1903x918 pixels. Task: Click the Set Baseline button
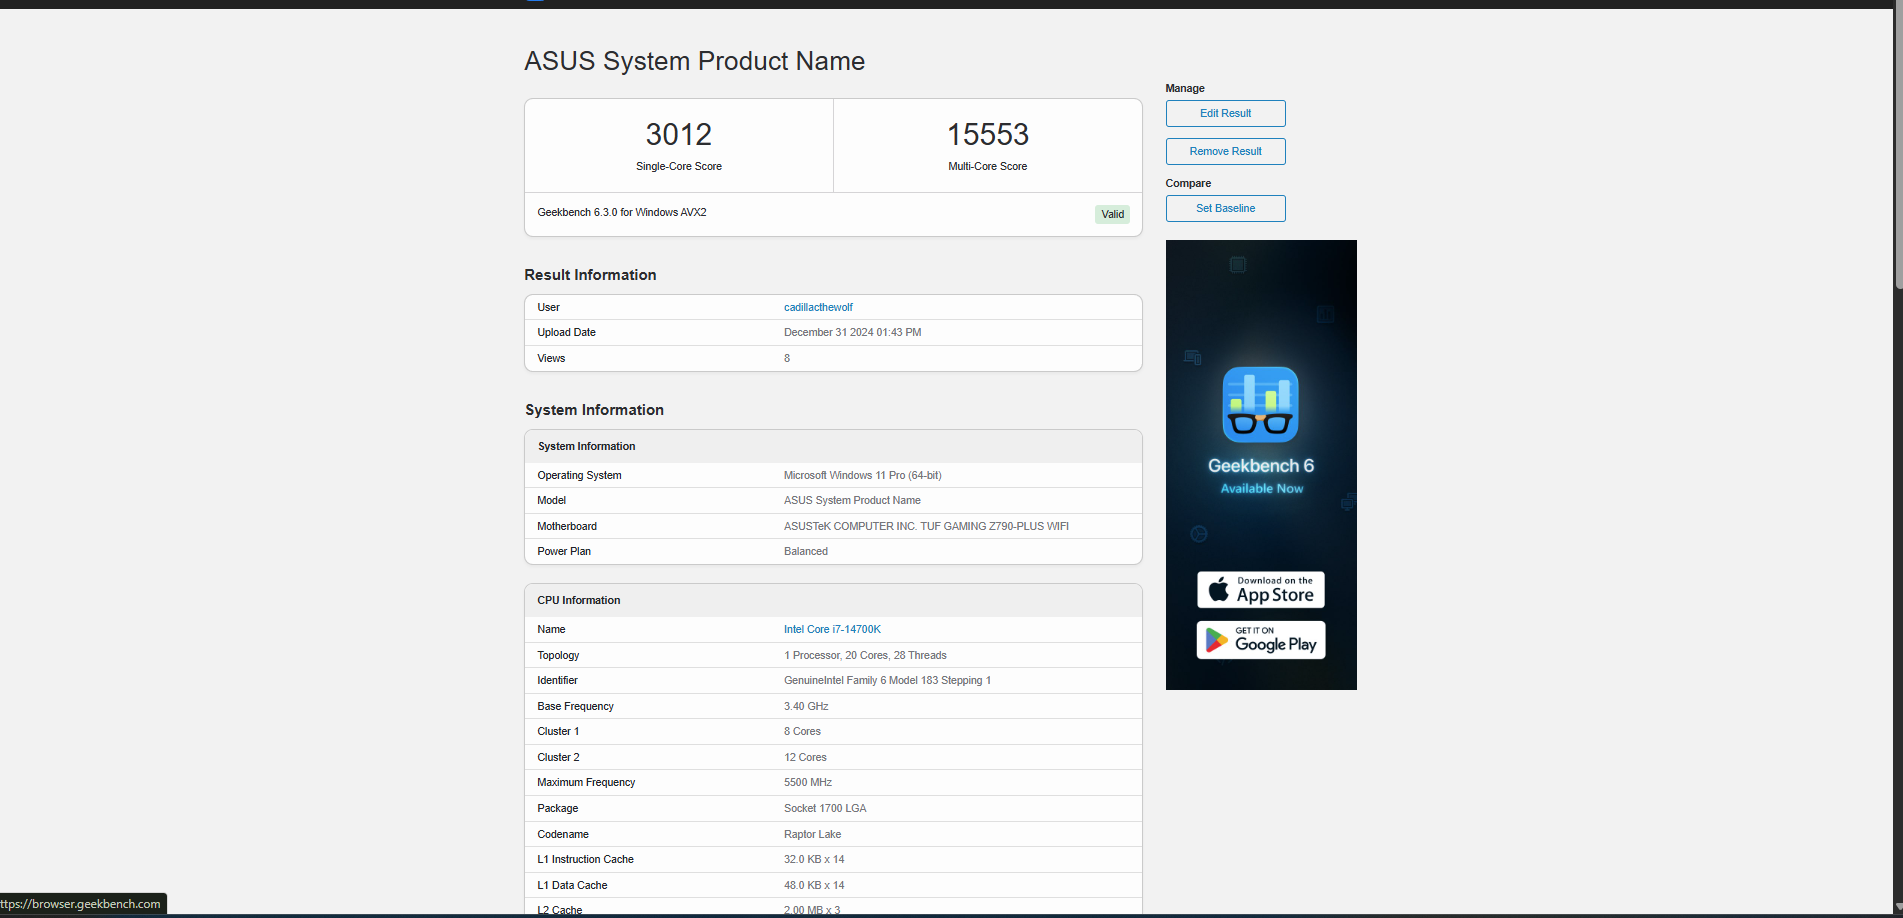(1225, 208)
